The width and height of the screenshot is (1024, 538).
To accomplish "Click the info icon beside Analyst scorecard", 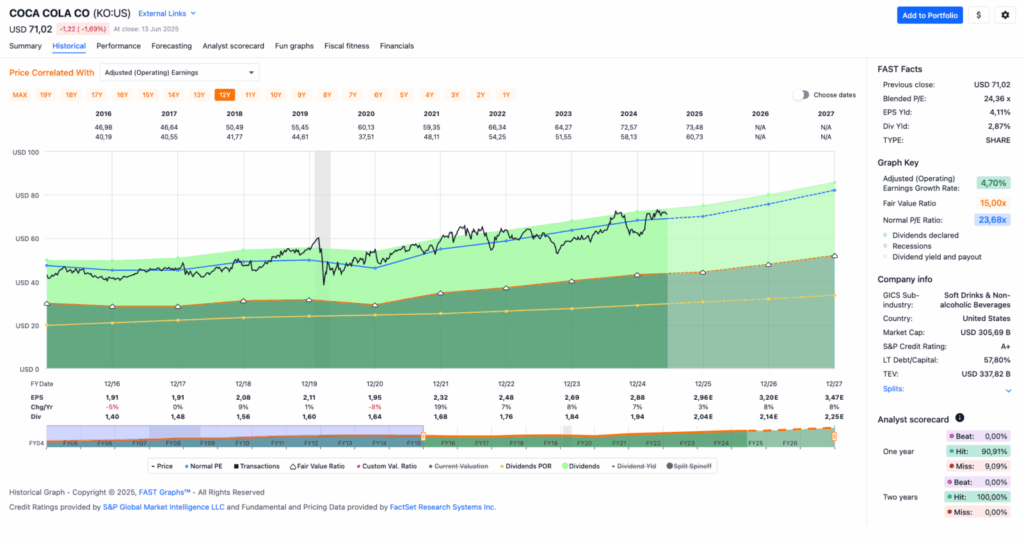I will 959,418.
